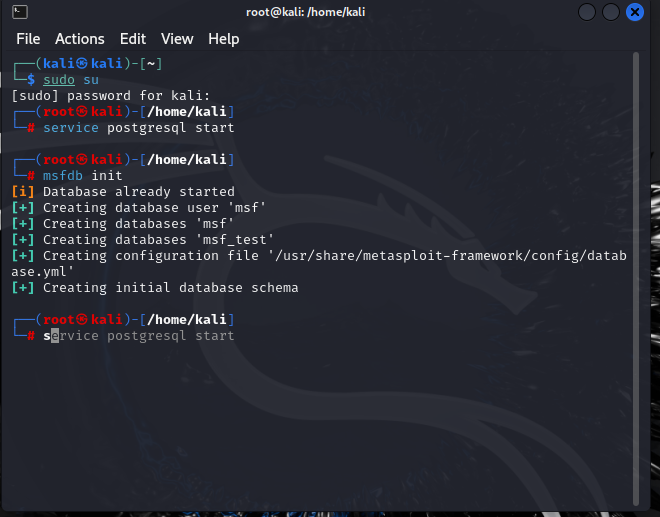This screenshot has width=660, height=517.
Task: Open the Actions menu
Action: pyautogui.click(x=80, y=39)
